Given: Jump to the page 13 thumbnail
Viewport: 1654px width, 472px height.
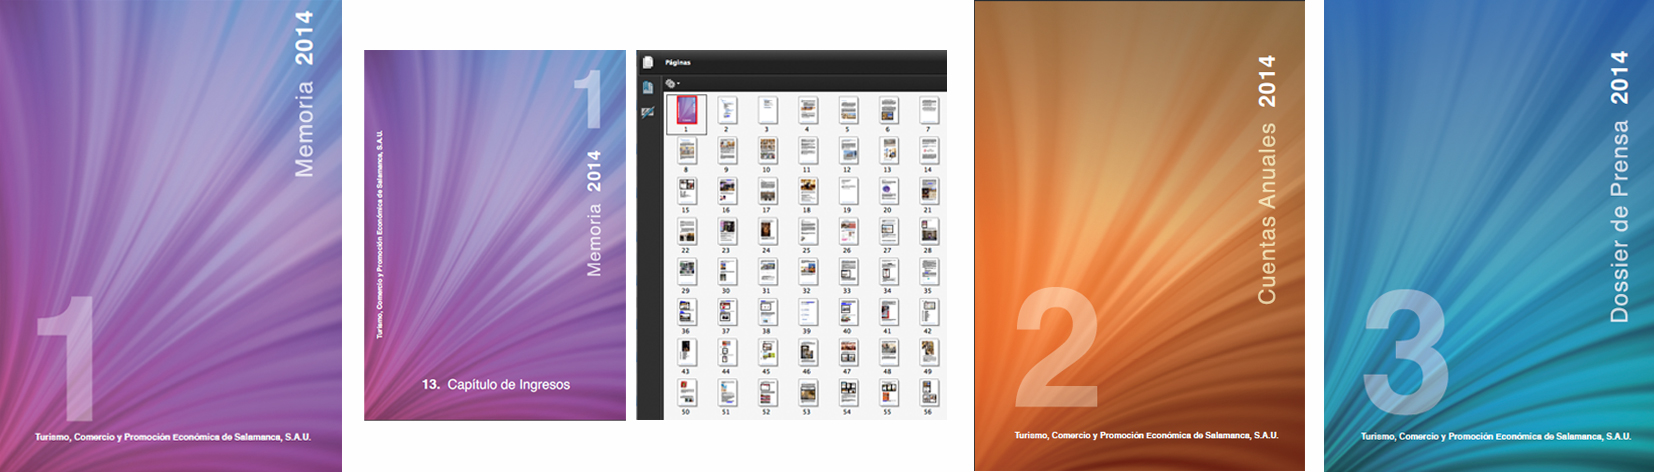Looking at the screenshot, I should (x=888, y=150).
